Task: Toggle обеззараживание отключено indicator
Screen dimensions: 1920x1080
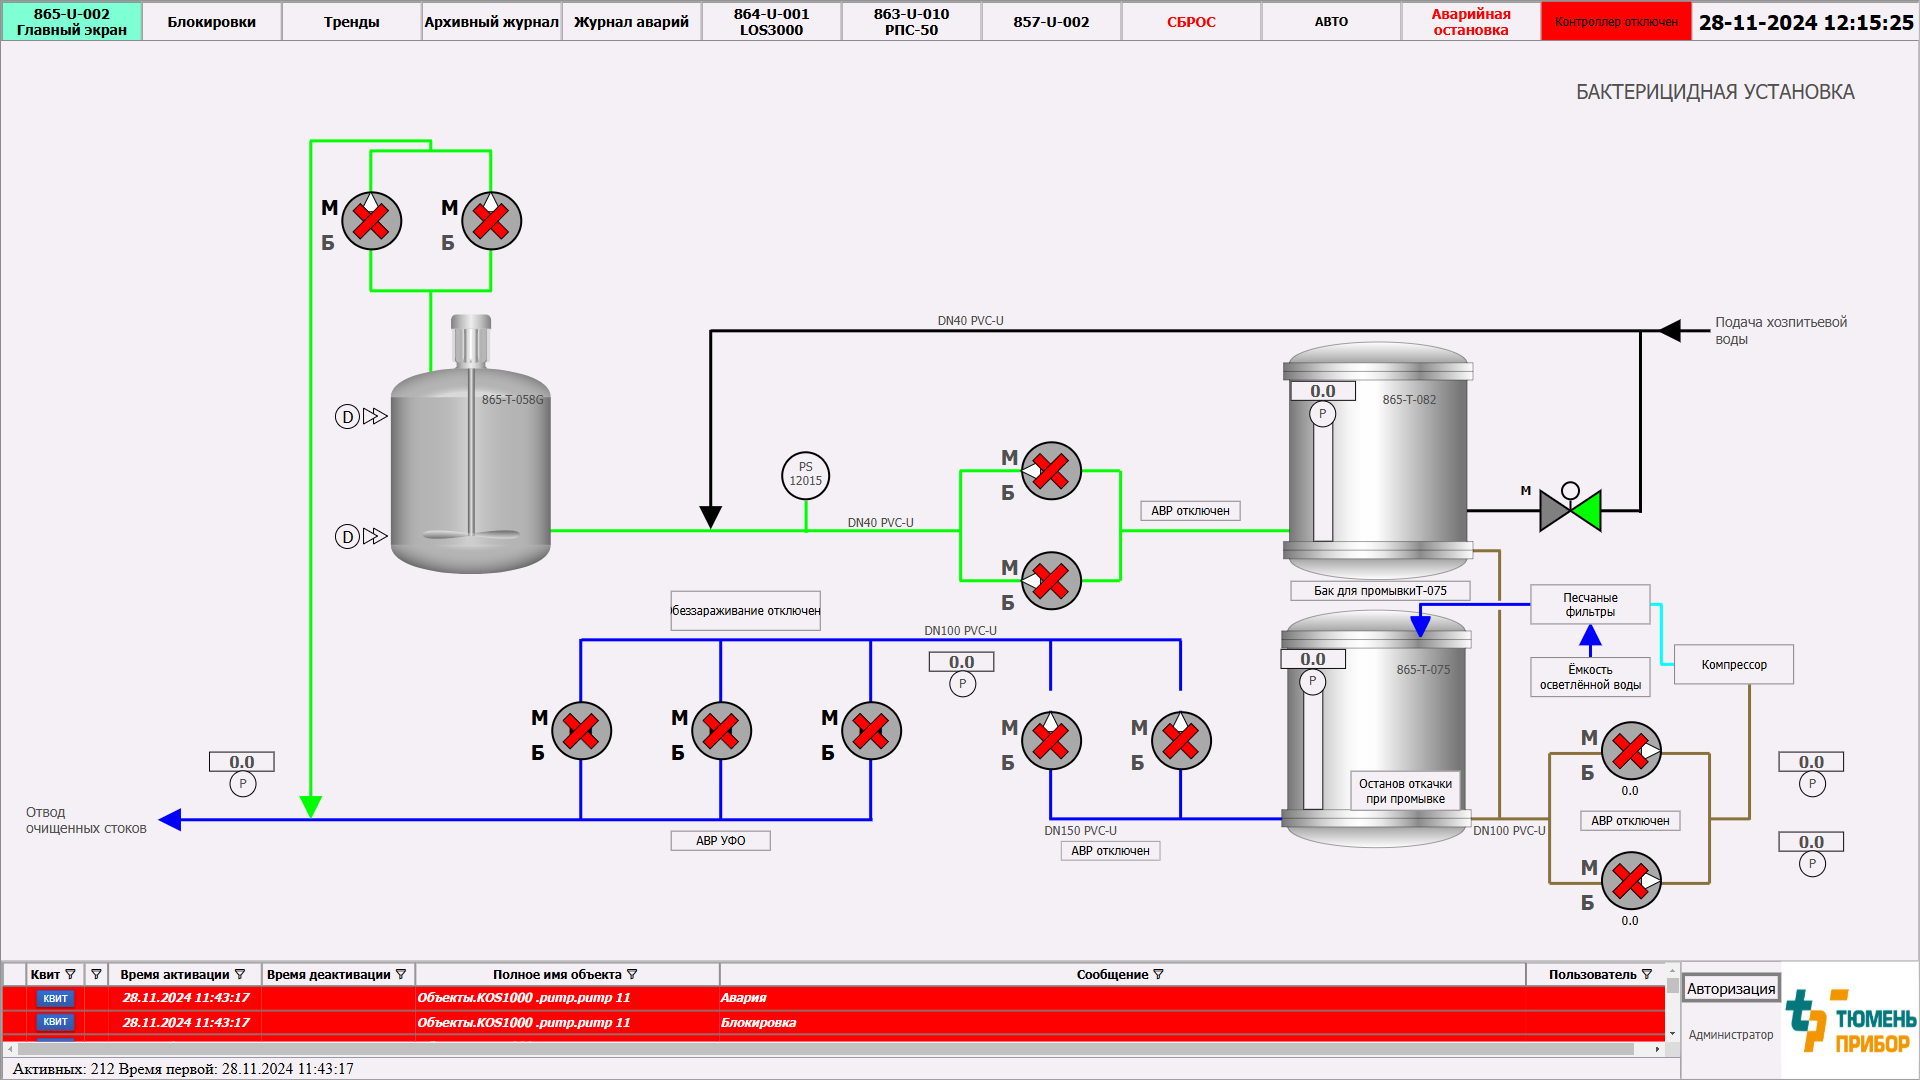Action: 745,611
